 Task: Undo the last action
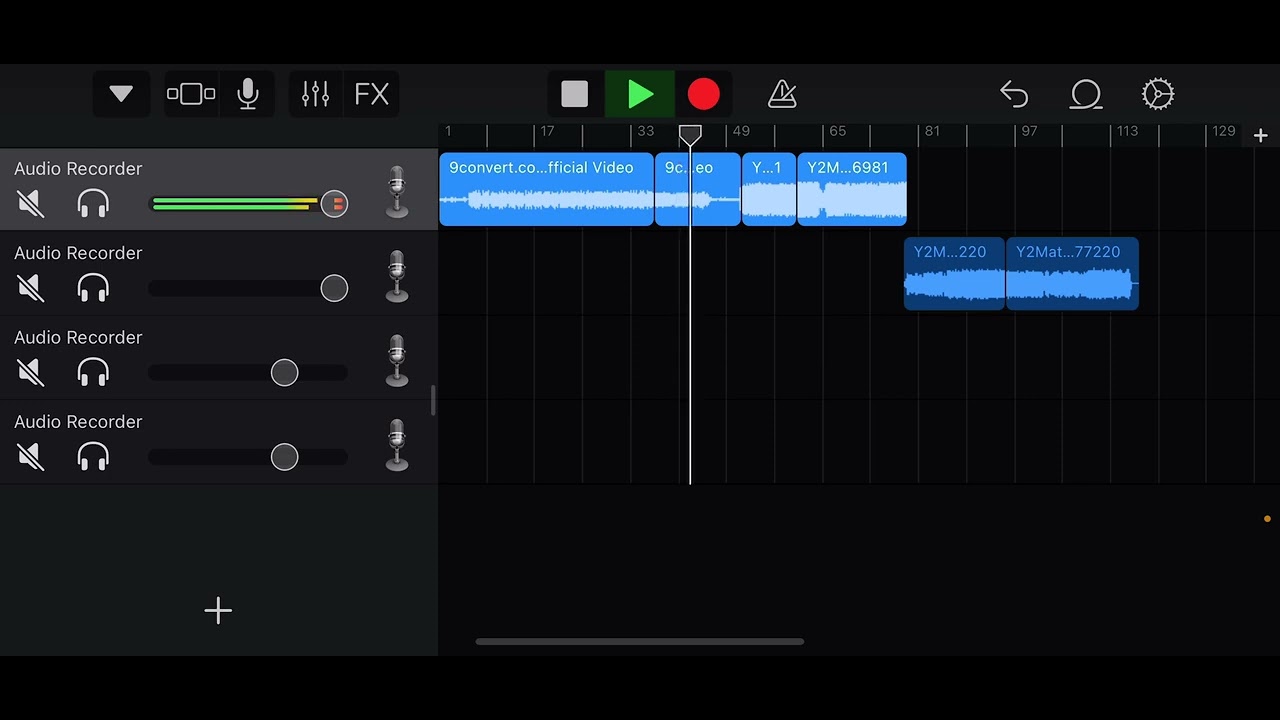(1014, 94)
